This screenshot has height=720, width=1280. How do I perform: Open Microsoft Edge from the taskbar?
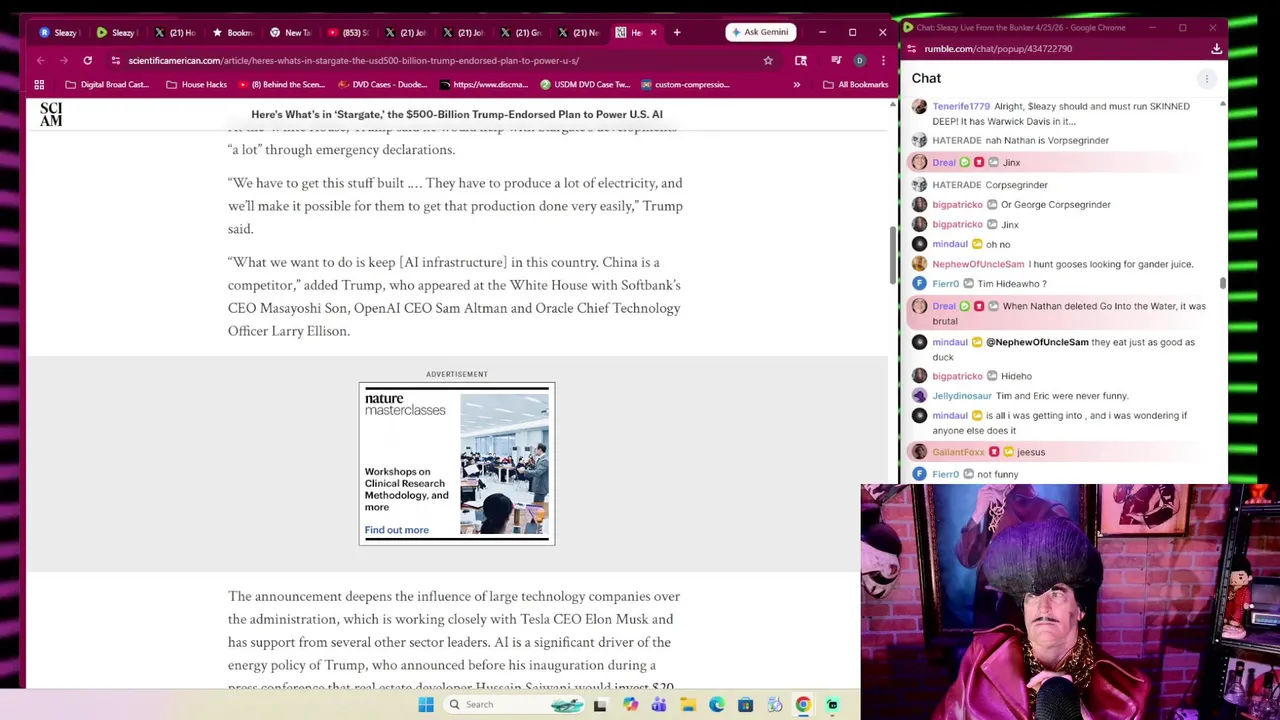717,705
